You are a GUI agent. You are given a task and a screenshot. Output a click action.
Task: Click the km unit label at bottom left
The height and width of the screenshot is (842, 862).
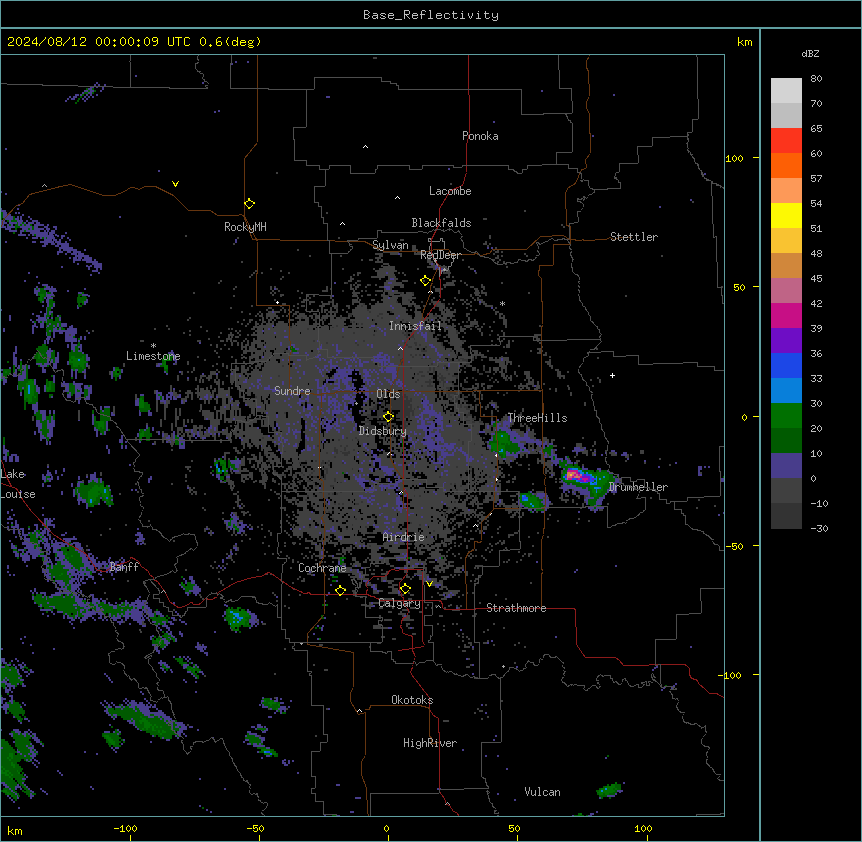pos(15,831)
